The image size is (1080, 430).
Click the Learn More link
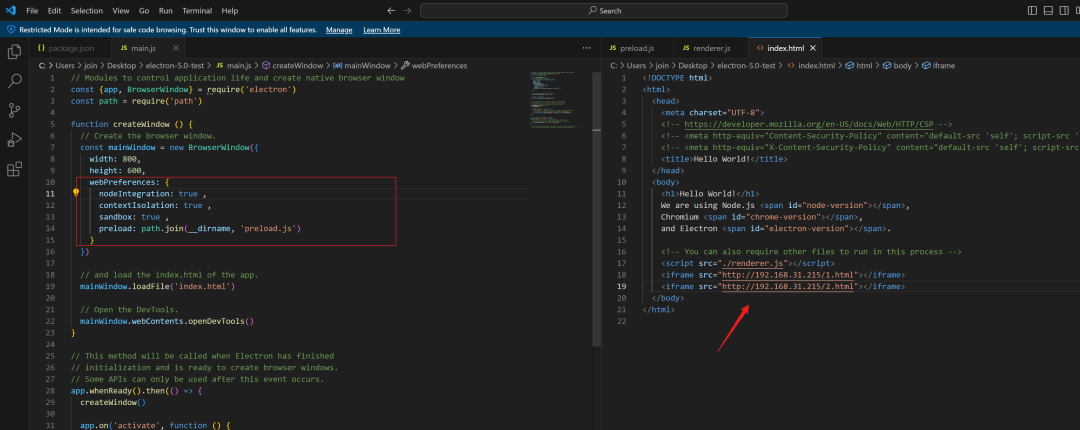382,30
